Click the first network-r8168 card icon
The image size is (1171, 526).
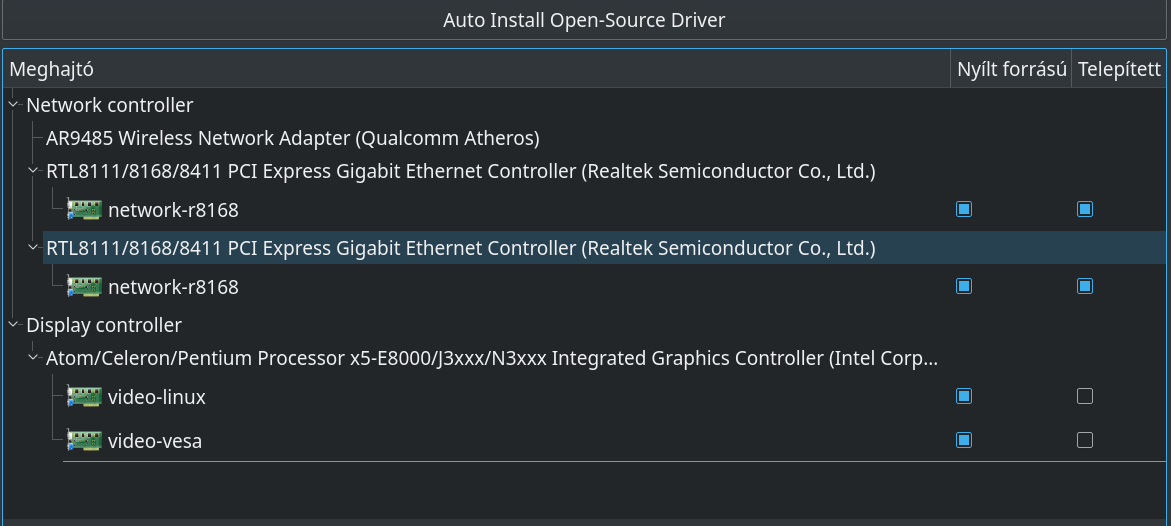[84, 209]
